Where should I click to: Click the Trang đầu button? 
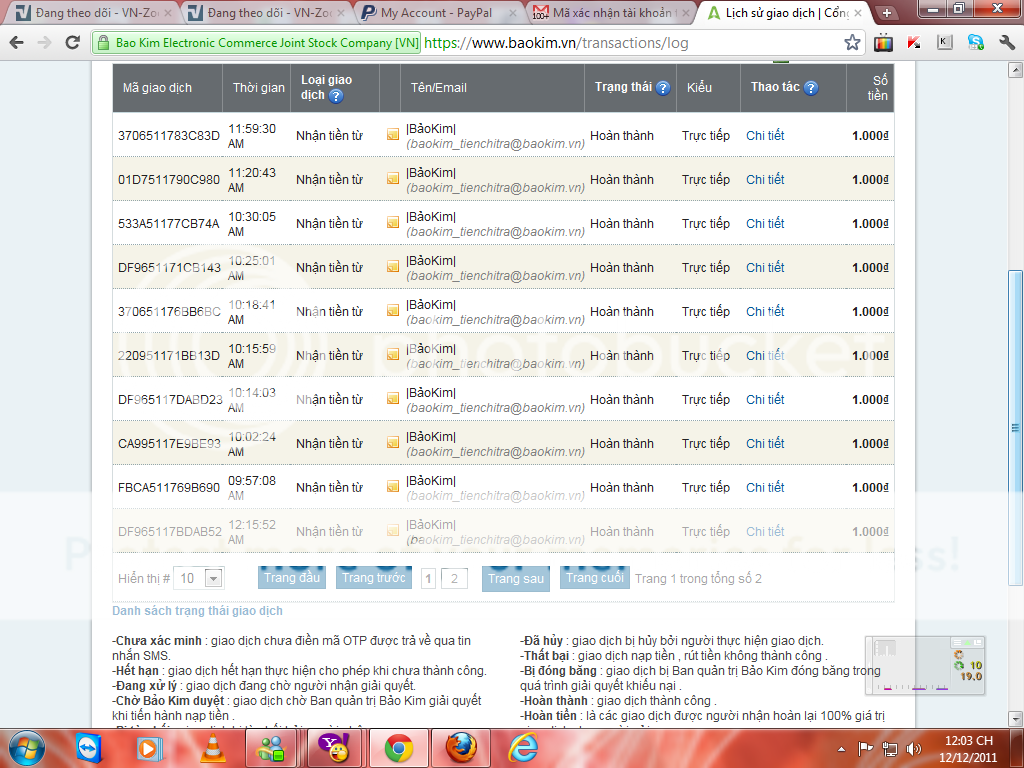tap(292, 577)
